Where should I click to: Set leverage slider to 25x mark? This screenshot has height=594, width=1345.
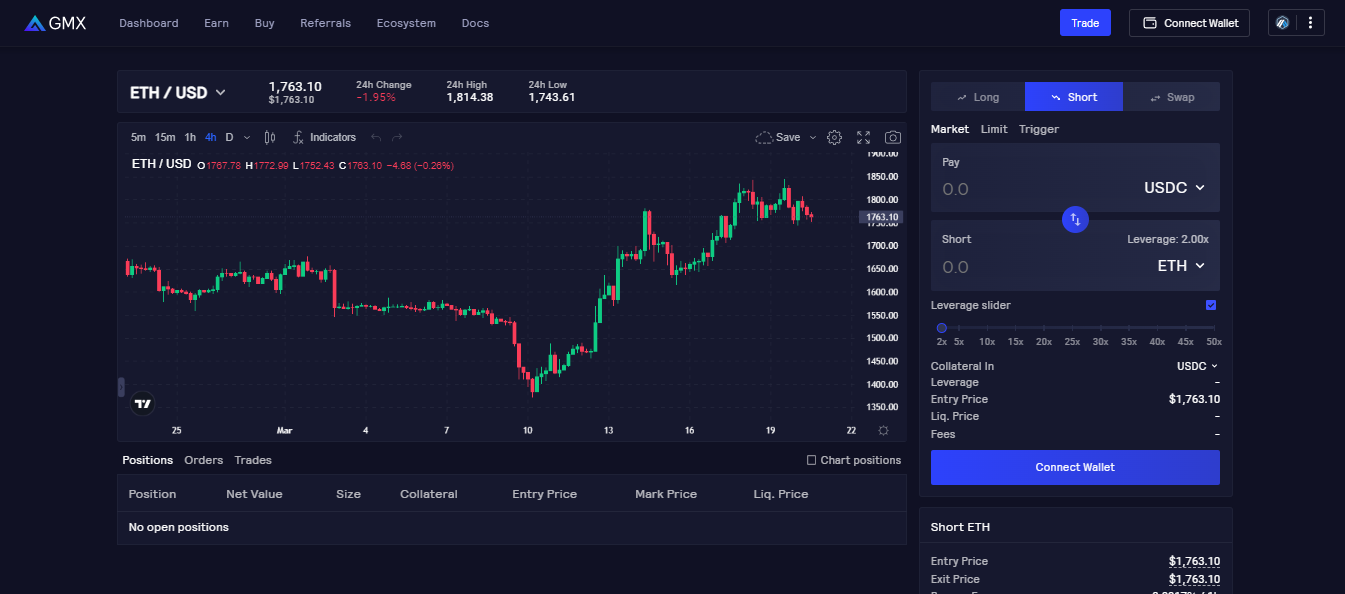pyautogui.click(x=1072, y=328)
